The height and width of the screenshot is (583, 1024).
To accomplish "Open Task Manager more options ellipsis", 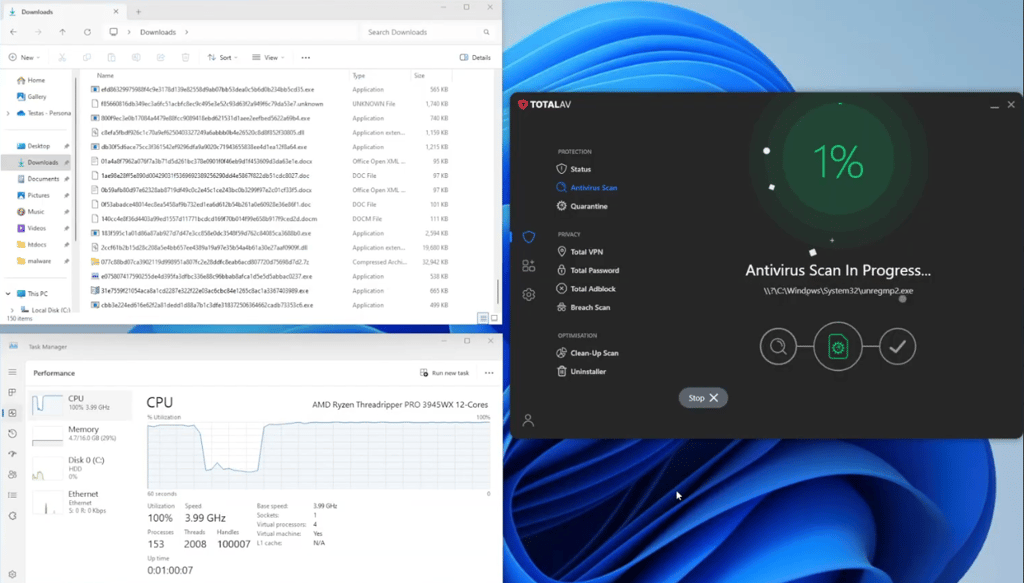I will pyautogui.click(x=489, y=373).
